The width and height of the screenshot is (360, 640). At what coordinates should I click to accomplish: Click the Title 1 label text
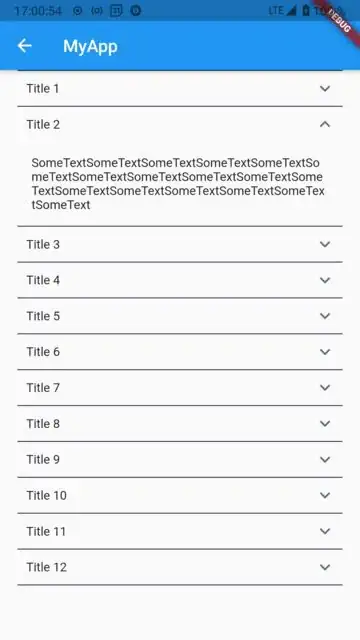pyautogui.click(x=43, y=89)
